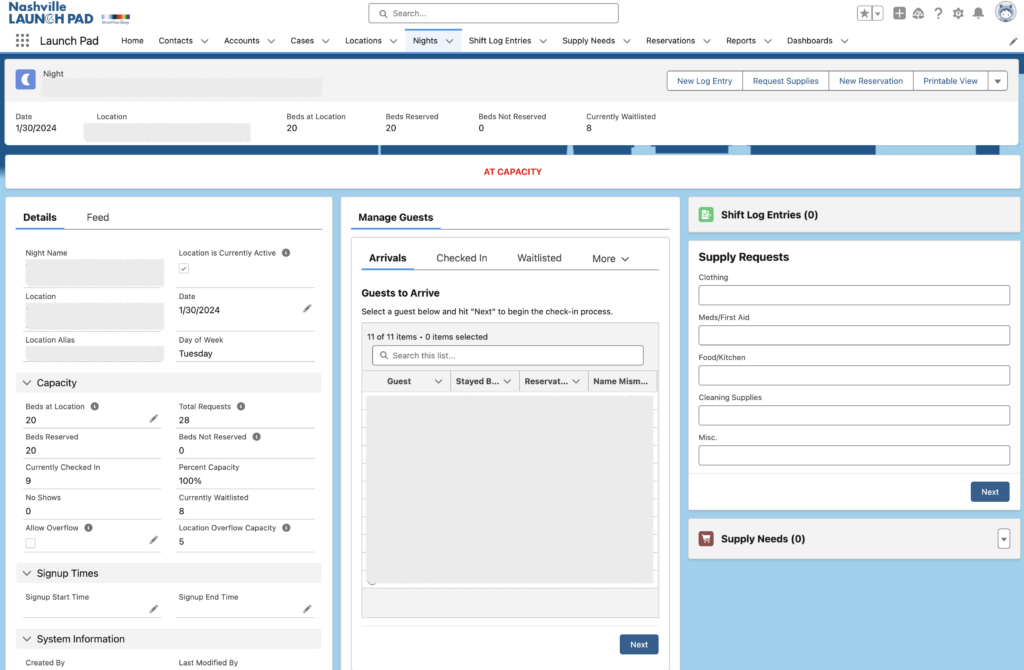Click Next in Manage Guests
This screenshot has width=1024, height=670.
click(x=639, y=645)
